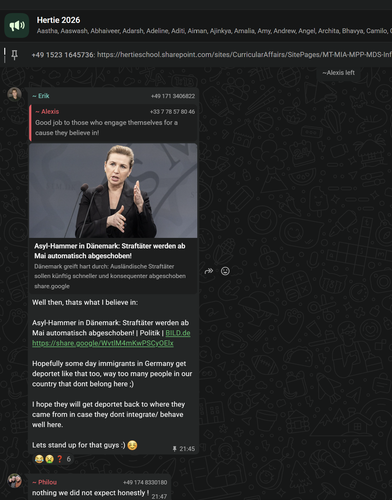Open the nauseated emoji reaction
This screenshot has width=392, height=500.
[49, 459]
